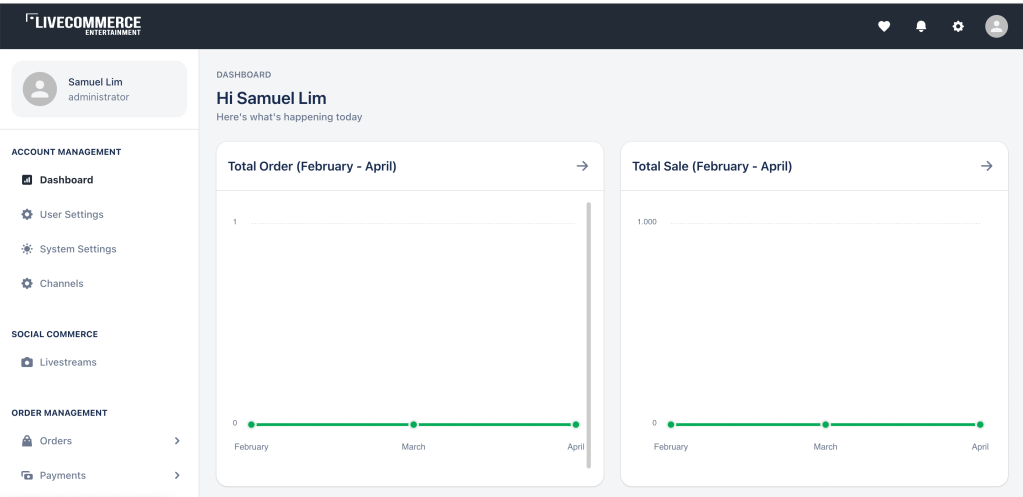The height and width of the screenshot is (497, 1023).
Task: Open the settings gear in top bar
Action: pos(958,27)
